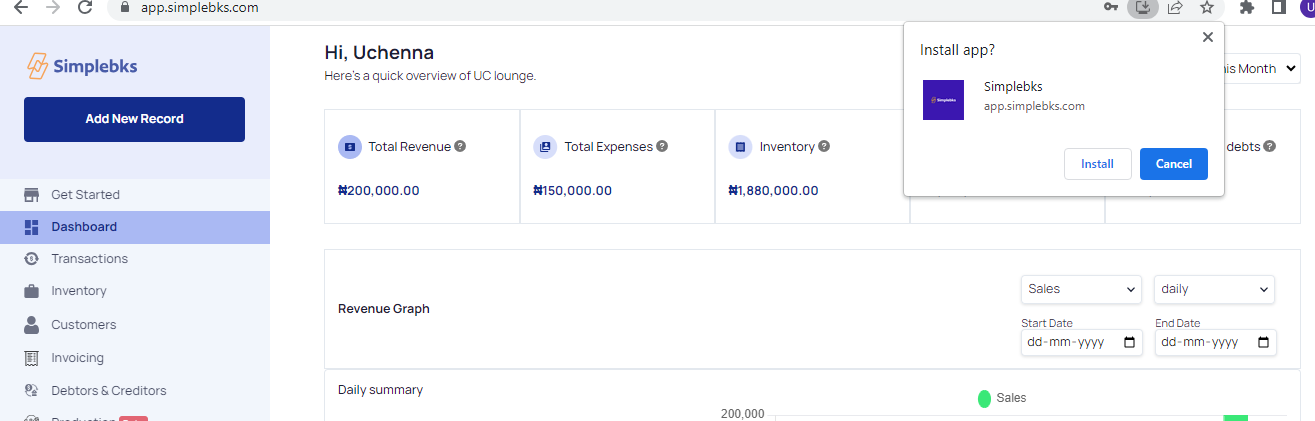Bookmark this page with star icon
The image size is (1315, 421).
1207,7
